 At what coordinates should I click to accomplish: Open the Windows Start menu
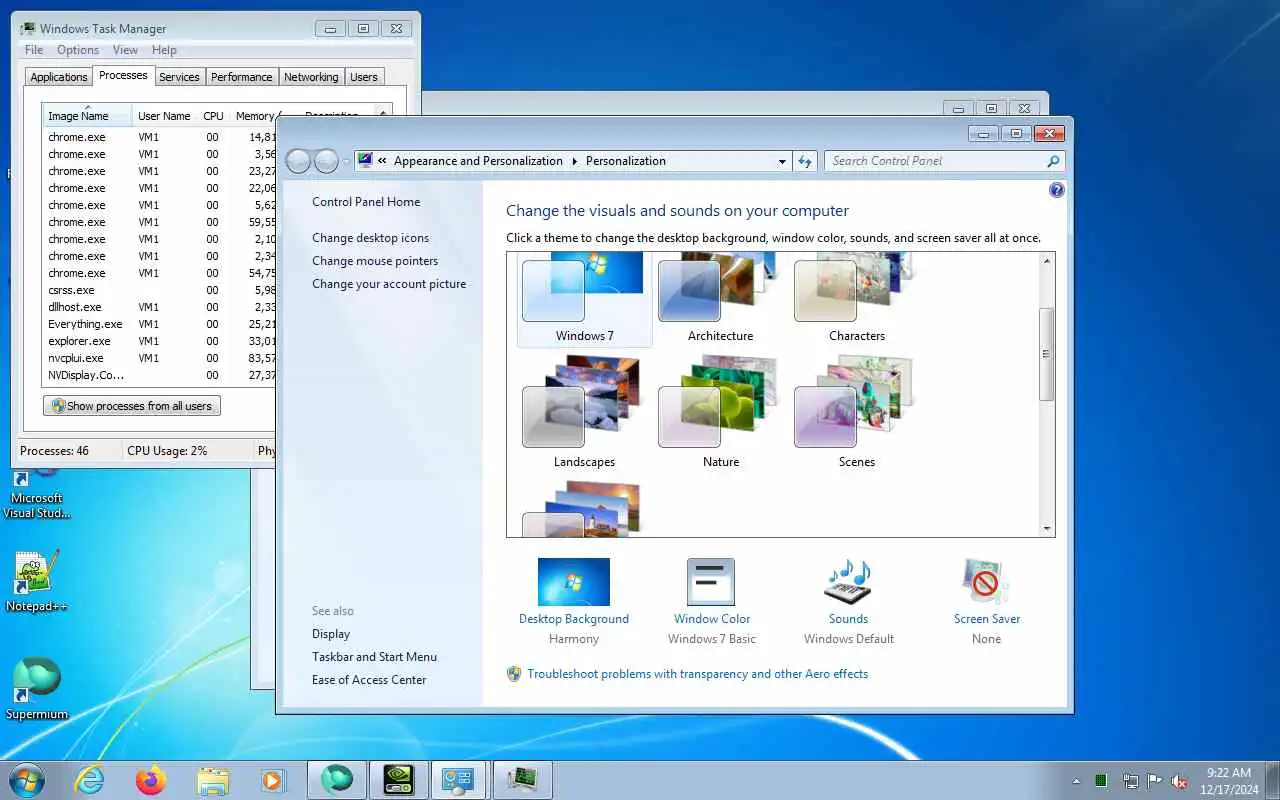pyautogui.click(x=26, y=780)
